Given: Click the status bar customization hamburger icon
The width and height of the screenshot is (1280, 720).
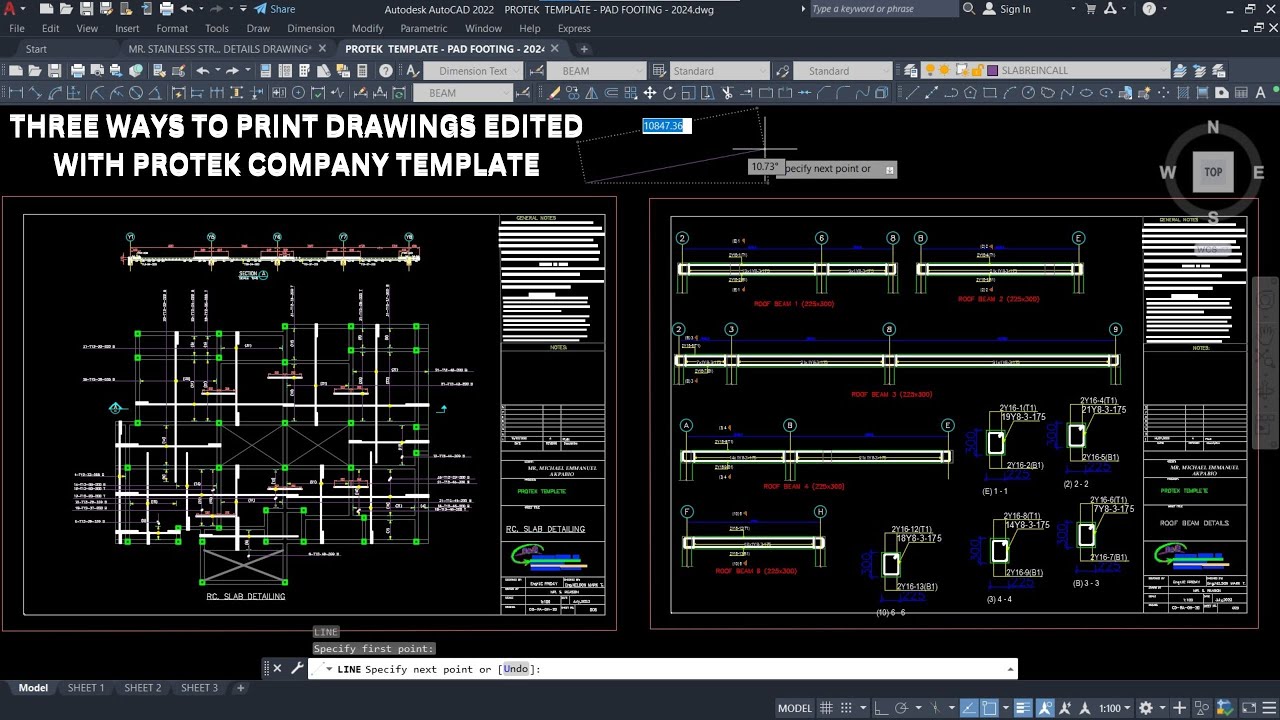Looking at the screenshot, I should click(x=1270, y=708).
